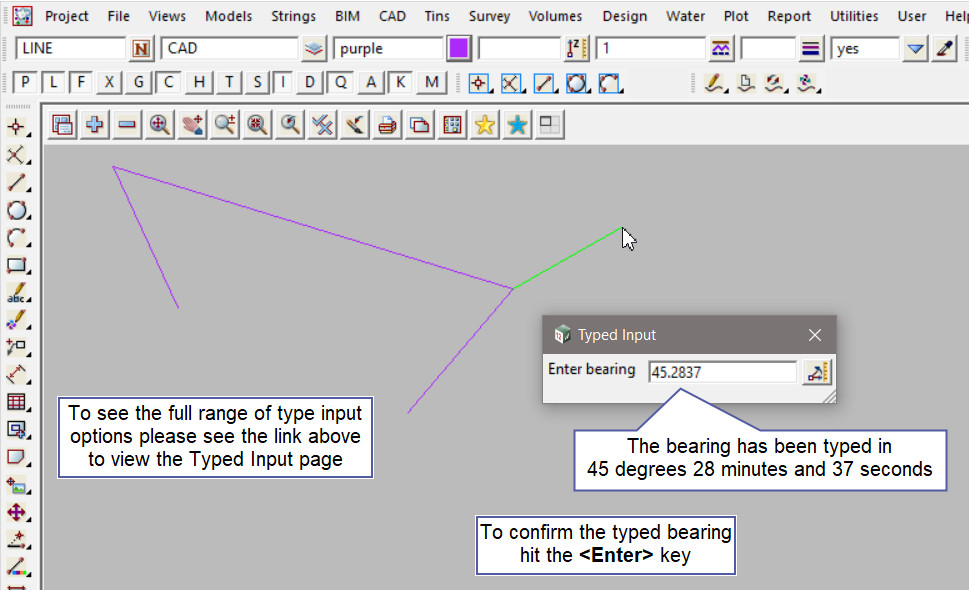Select the Circle tool in left sidebar

pos(17,211)
